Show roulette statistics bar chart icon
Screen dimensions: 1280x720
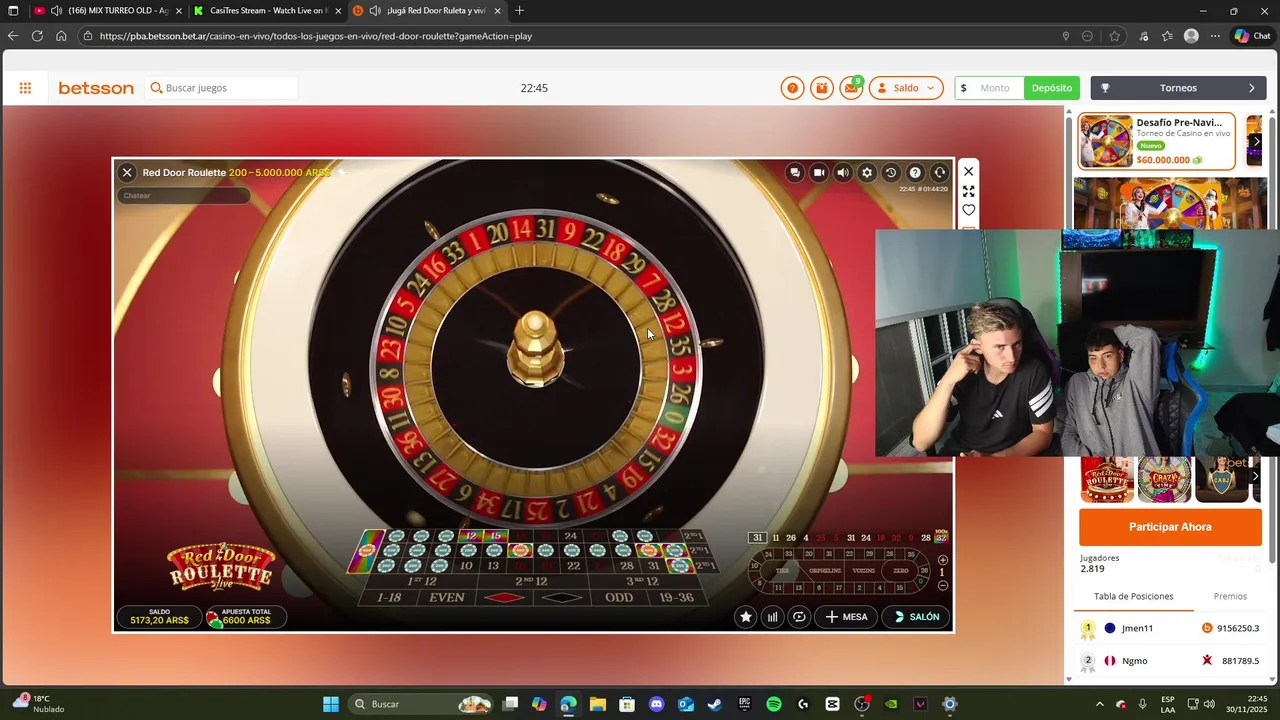(x=772, y=617)
